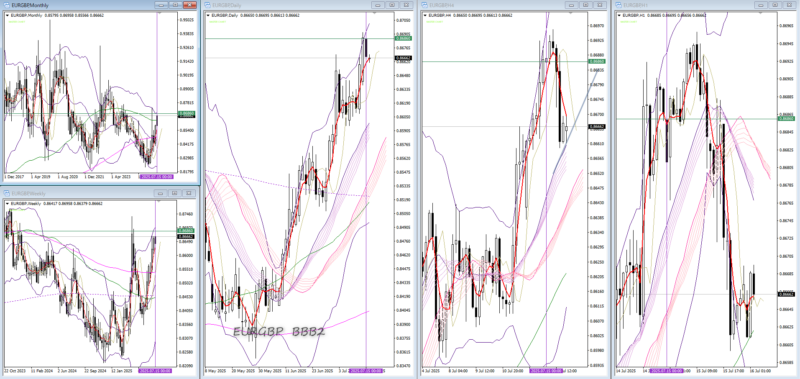800x379 pixels.
Task: Minimize the EURGBP Monthly chart window
Action: click(161, 5)
